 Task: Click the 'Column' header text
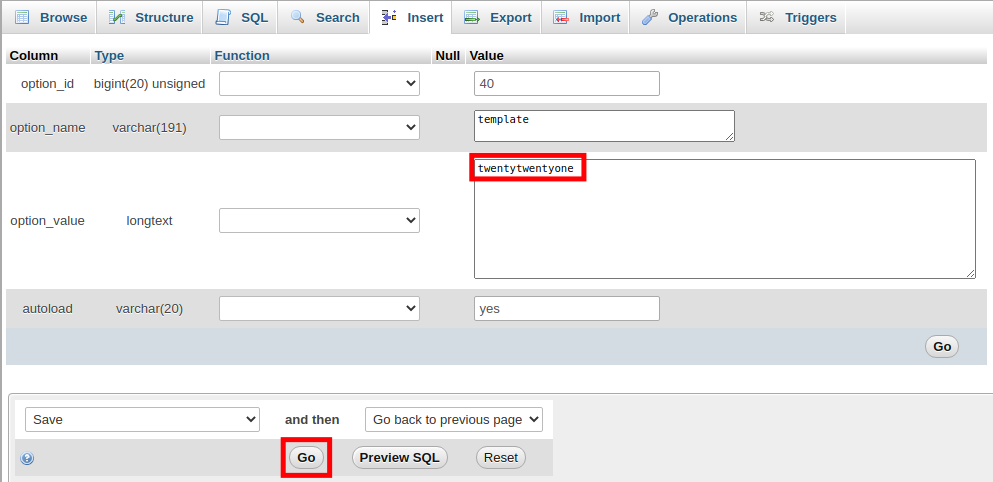pyautogui.click(x=34, y=56)
